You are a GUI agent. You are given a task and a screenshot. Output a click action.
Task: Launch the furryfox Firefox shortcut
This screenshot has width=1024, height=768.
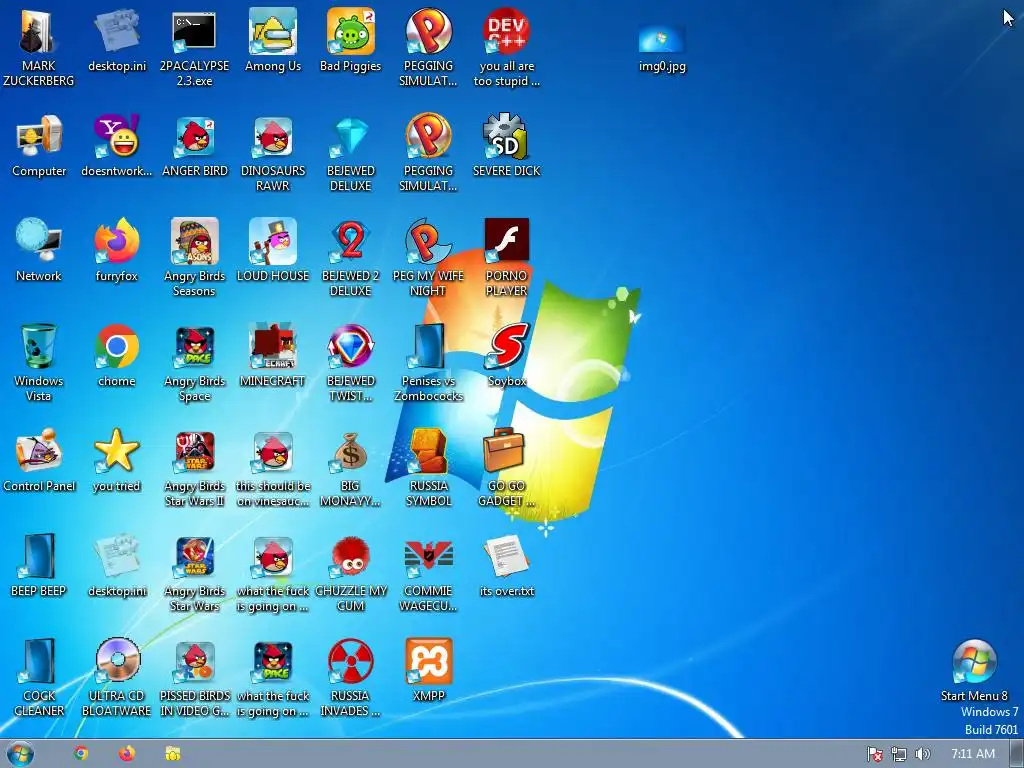tap(116, 251)
